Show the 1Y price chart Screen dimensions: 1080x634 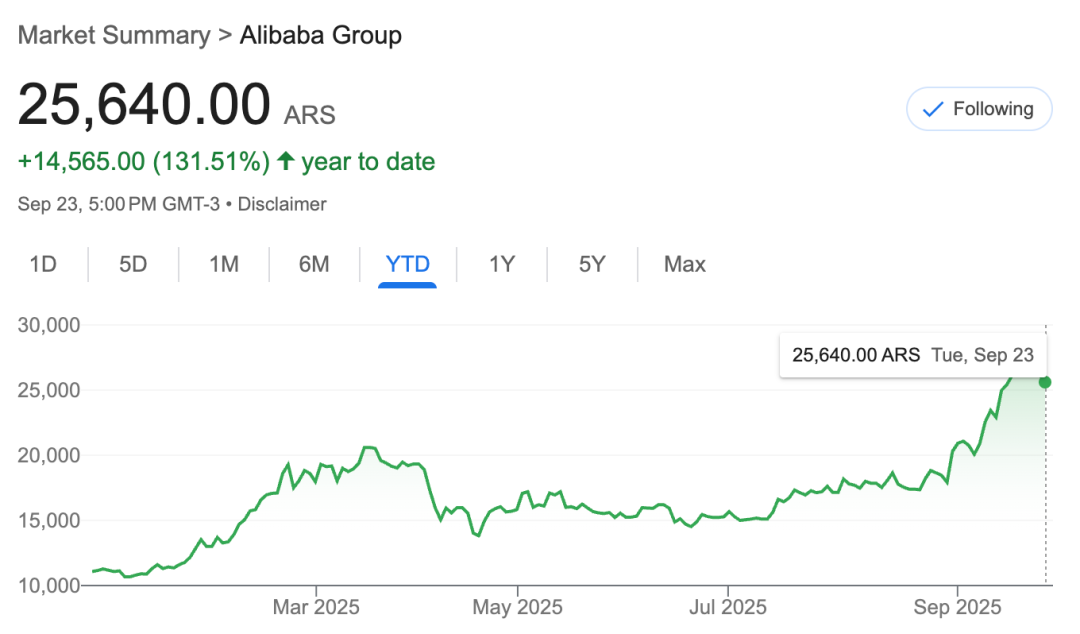click(x=502, y=264)
